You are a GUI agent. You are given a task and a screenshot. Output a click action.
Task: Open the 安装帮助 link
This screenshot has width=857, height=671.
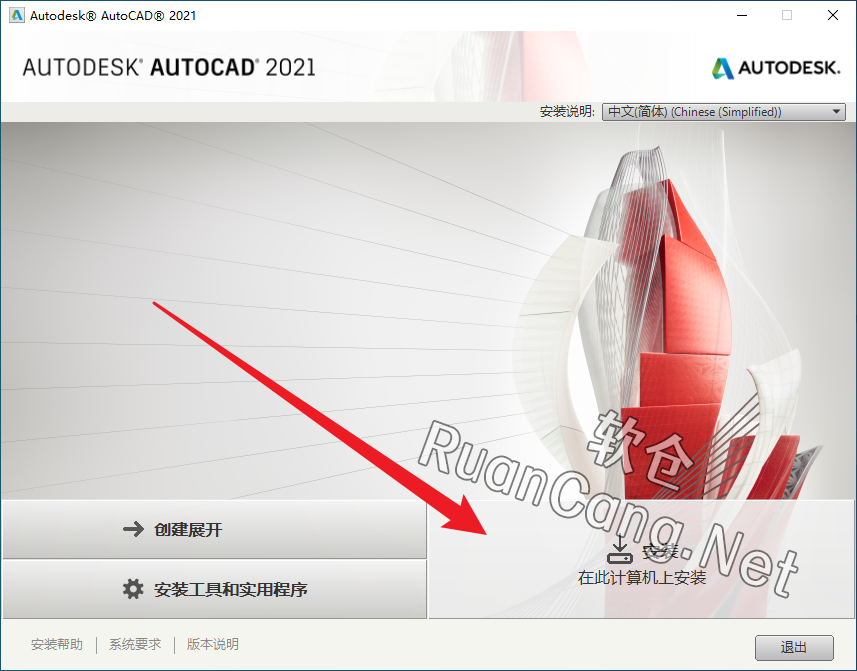click(57, 645)
